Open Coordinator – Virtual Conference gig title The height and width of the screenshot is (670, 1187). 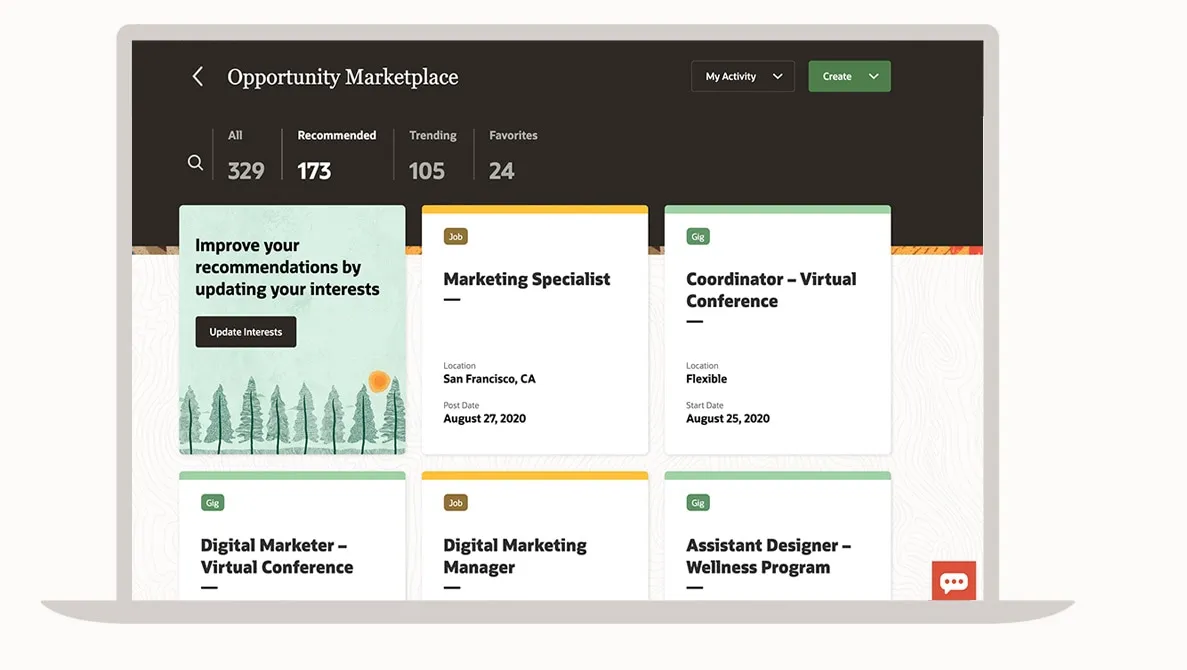(770, 290)
